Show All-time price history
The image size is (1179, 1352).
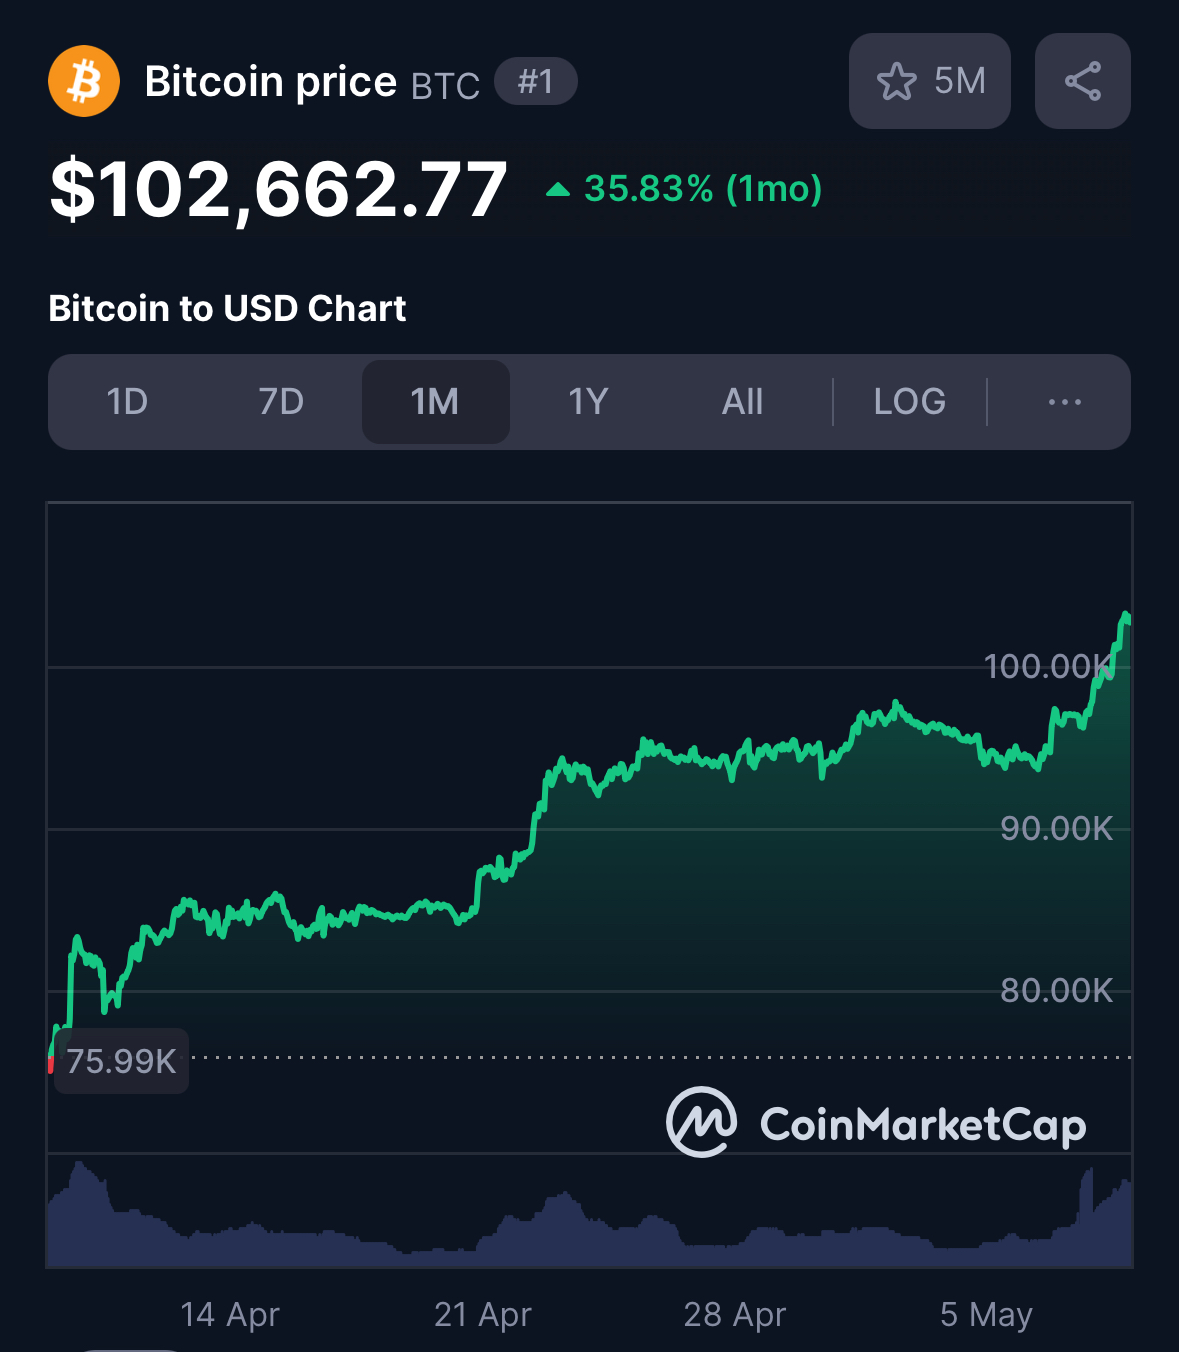[742, 402]
